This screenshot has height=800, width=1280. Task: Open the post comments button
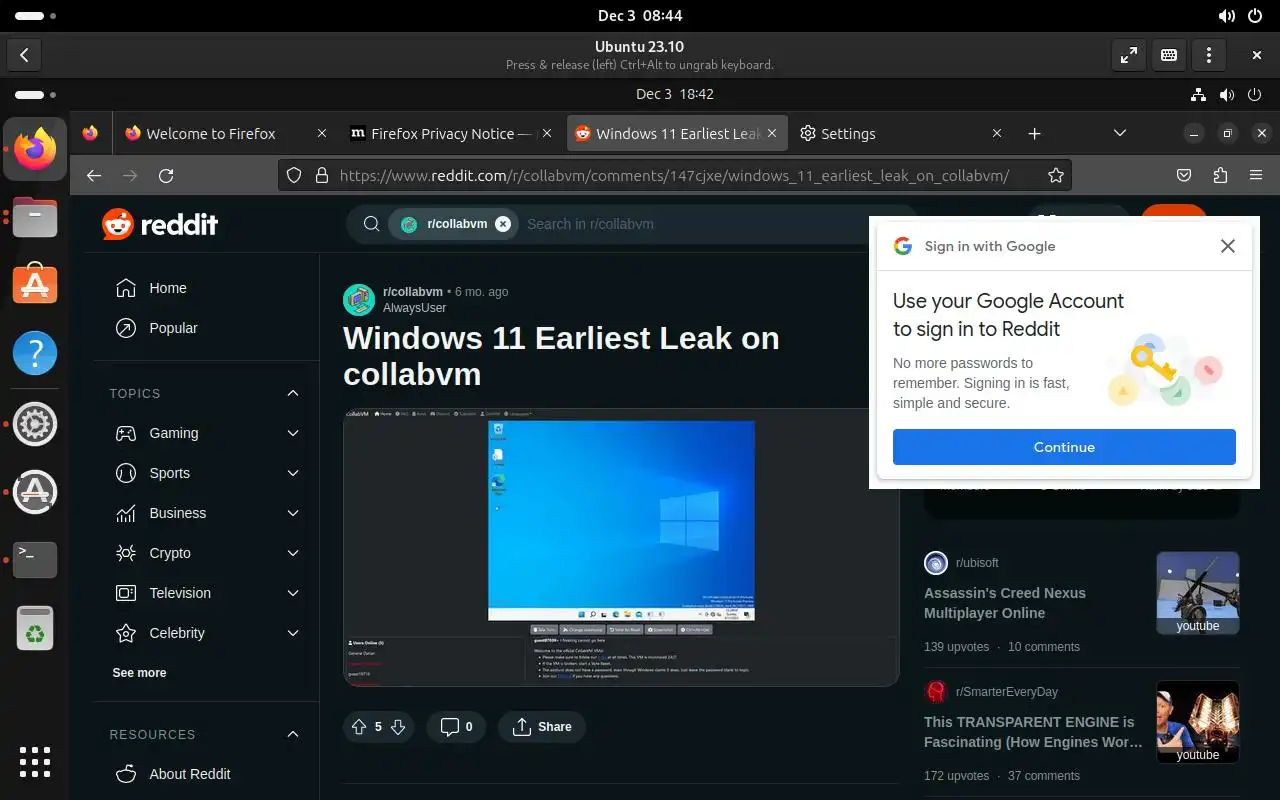point(457,727)
